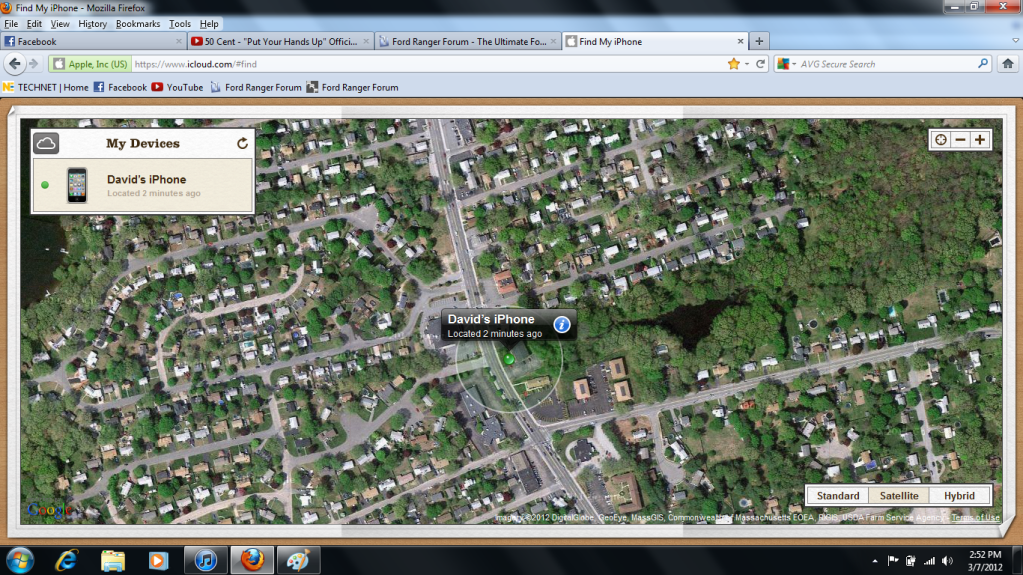Click the green location dot on map
1023x575 pixels.
point(509,359)
